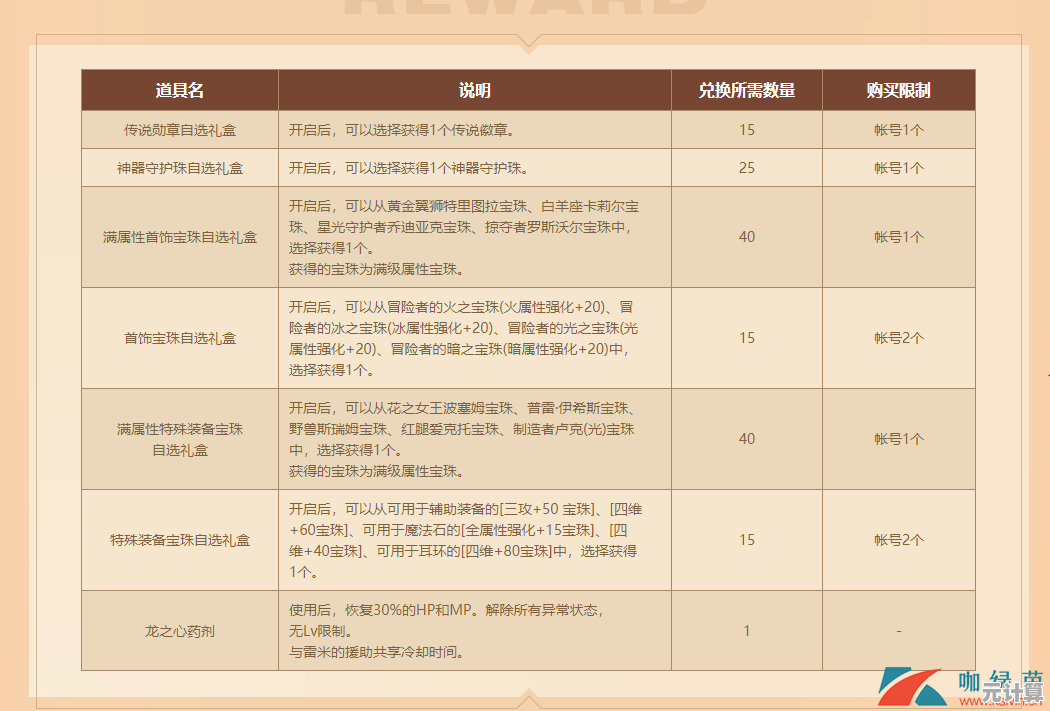Click description 可以选择获得1个神器守护珠
The image size is (1050, 711).
(409, 168)
